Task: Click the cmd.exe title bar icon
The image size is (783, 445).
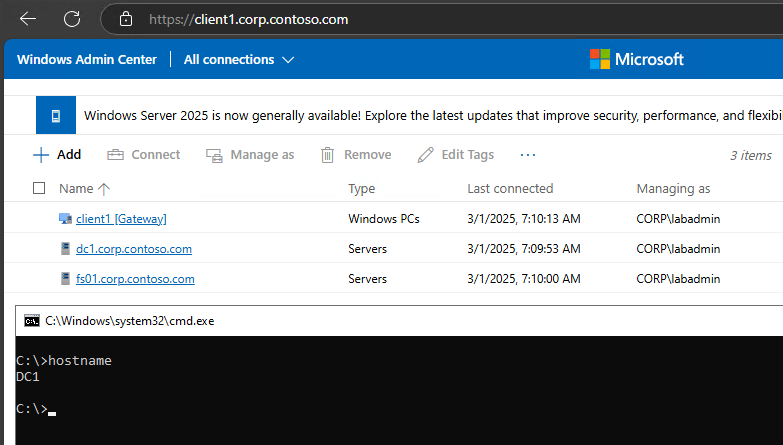Action: 32,321
